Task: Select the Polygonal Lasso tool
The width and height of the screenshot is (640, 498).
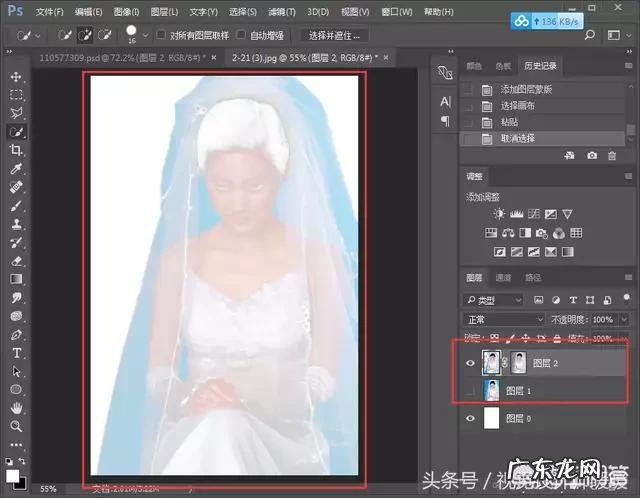Action: coord(16,113)
